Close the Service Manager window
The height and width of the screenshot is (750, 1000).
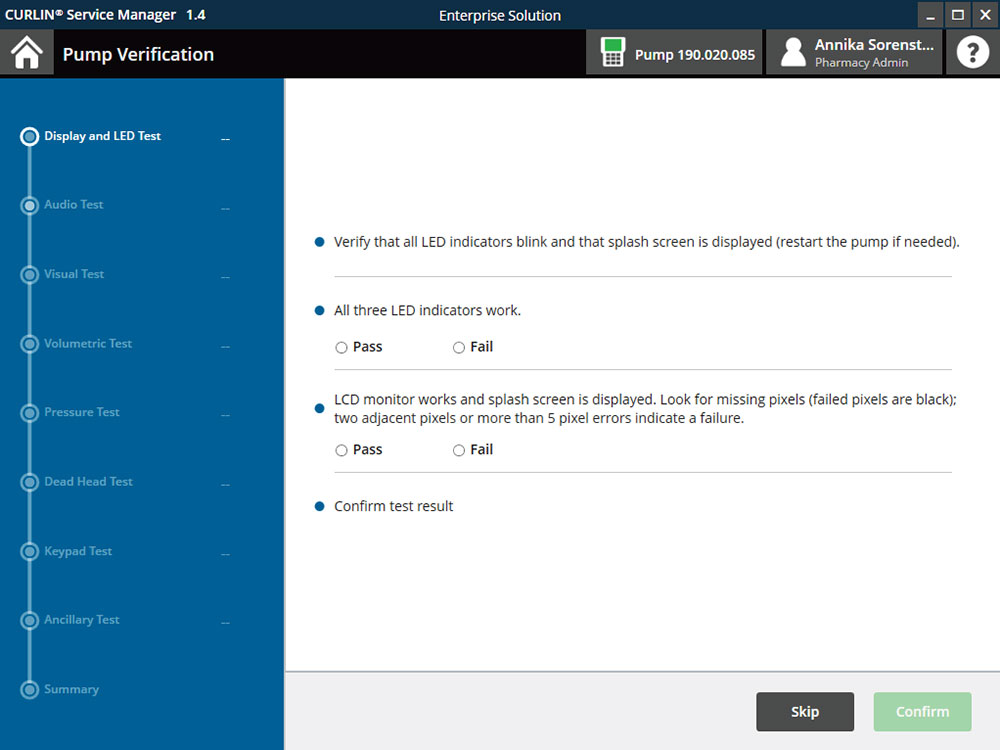point(985,15)
